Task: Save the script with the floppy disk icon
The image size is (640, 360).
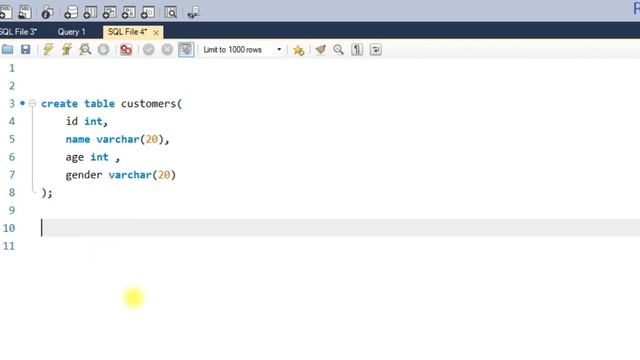Action: (25, 50)
